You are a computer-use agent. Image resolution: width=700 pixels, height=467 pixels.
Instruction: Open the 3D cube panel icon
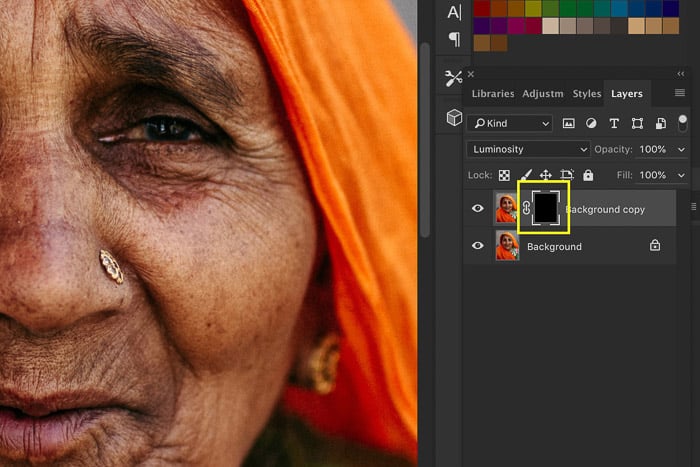point(454,117)
